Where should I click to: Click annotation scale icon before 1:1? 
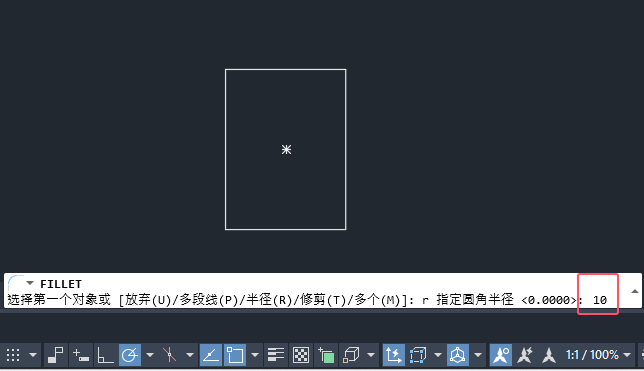549,355
